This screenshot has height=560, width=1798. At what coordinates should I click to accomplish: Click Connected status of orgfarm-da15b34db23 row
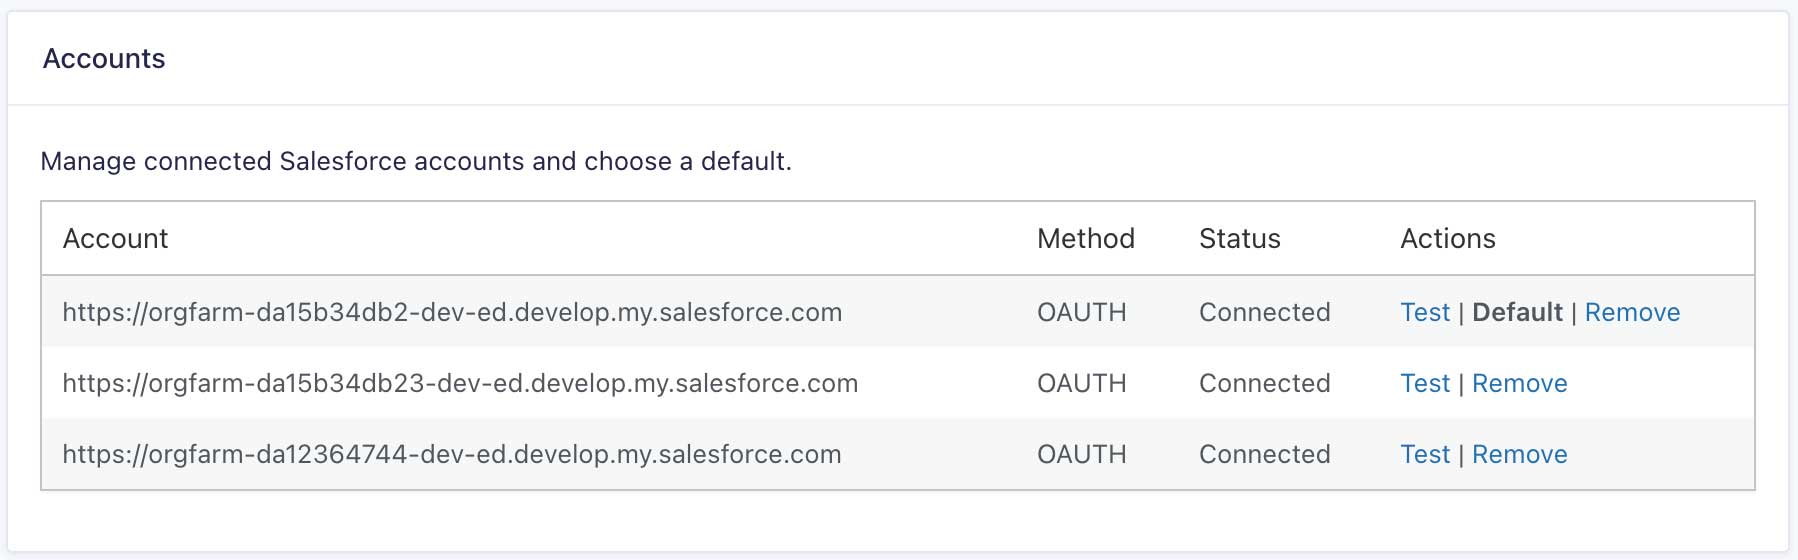click(1264, 384)
